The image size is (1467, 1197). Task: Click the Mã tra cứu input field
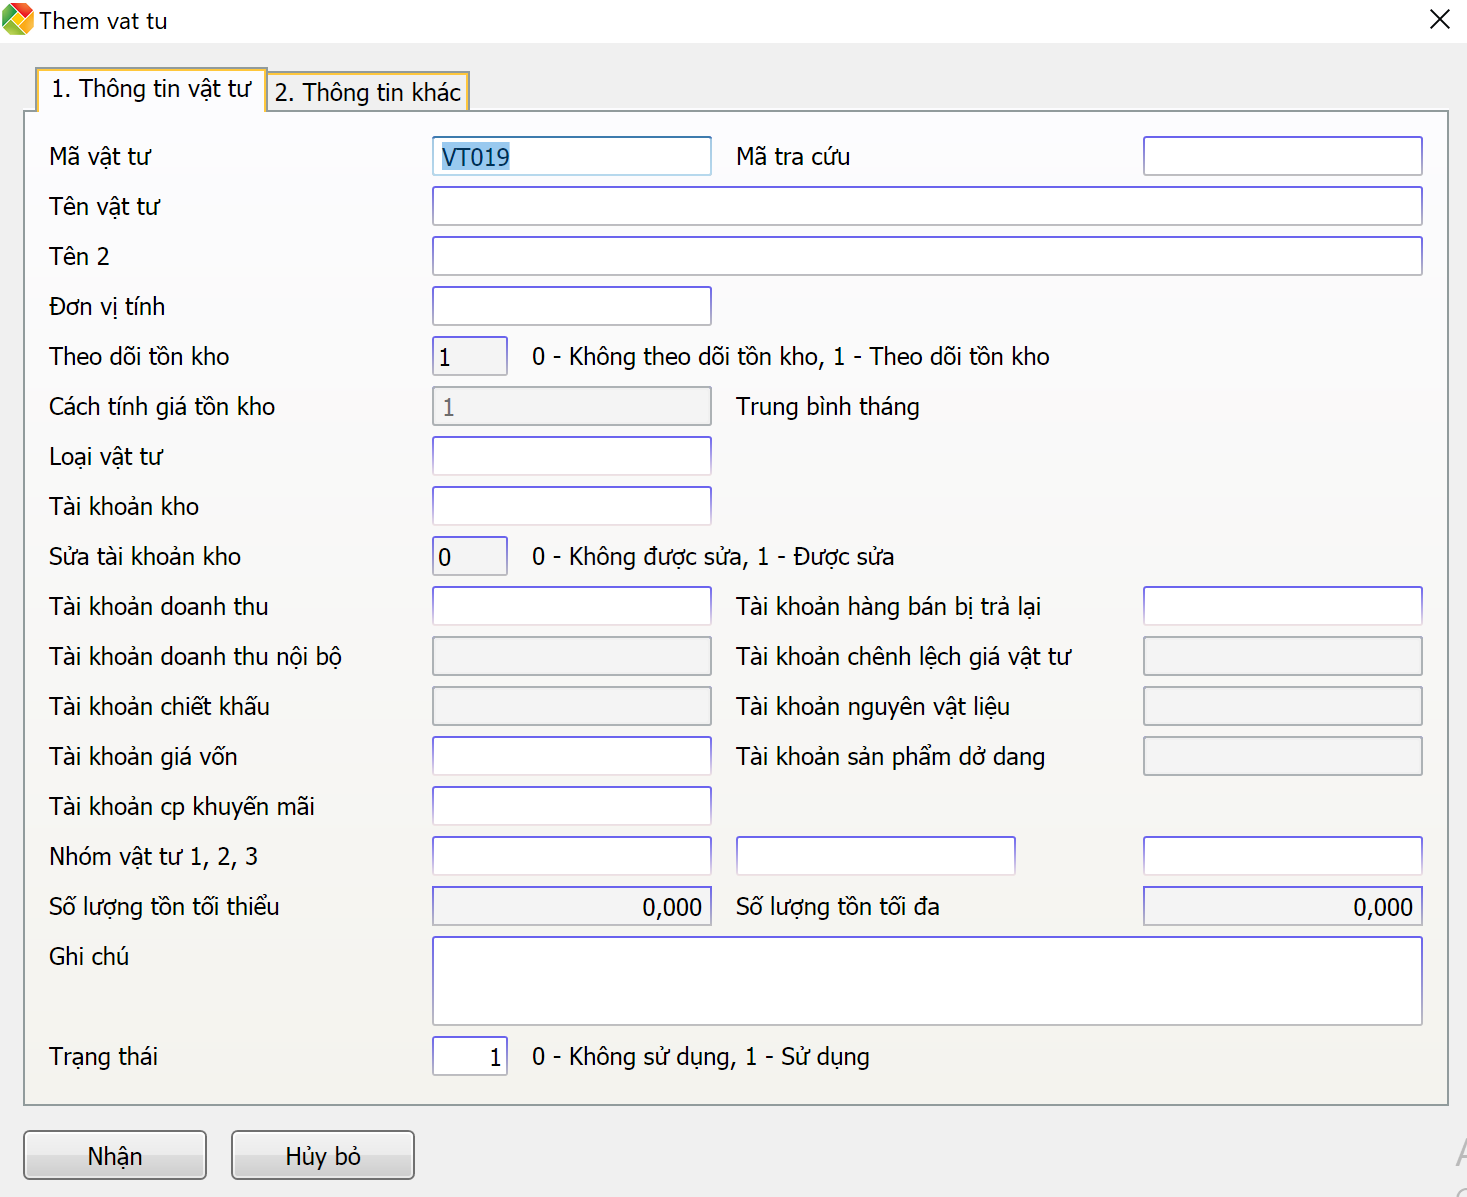click(1283, 156)
